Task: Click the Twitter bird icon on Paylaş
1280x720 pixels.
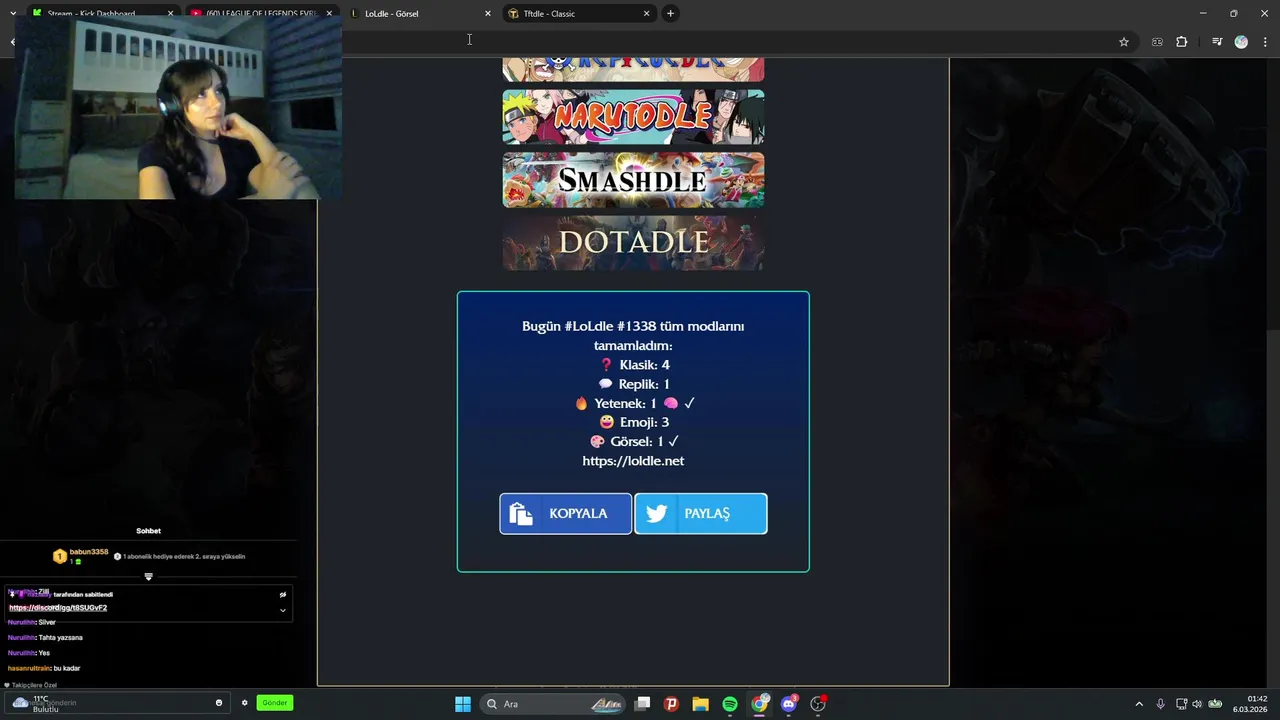Action: tap(656, 514)
